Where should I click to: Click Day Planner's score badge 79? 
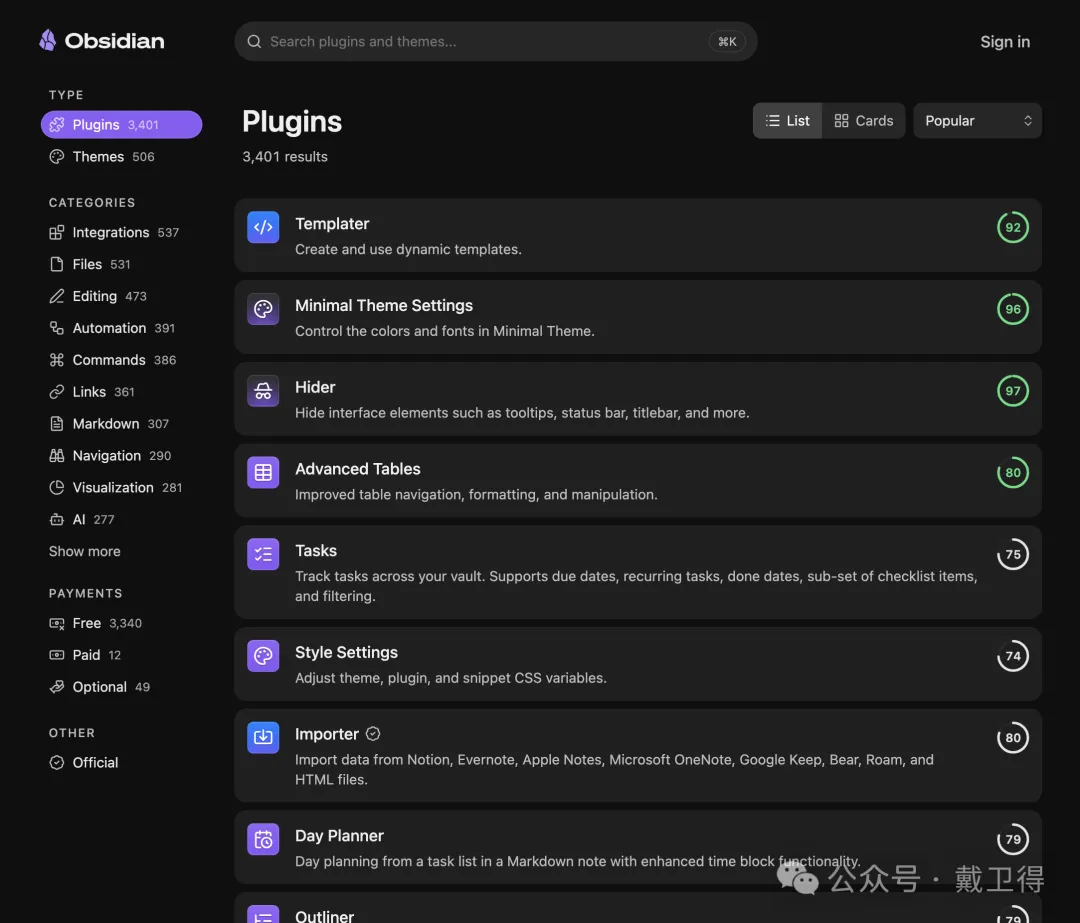tap(1012, 840)
